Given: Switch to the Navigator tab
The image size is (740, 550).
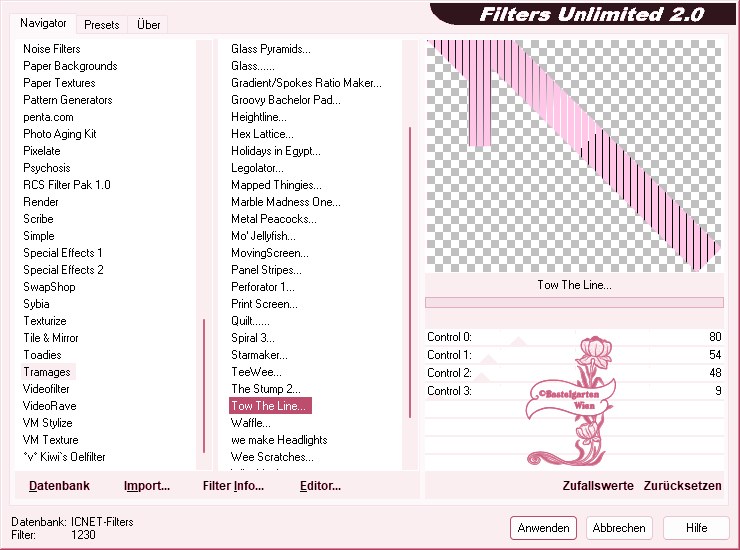Looking at the screenshot, I should (x=43, y=23).
